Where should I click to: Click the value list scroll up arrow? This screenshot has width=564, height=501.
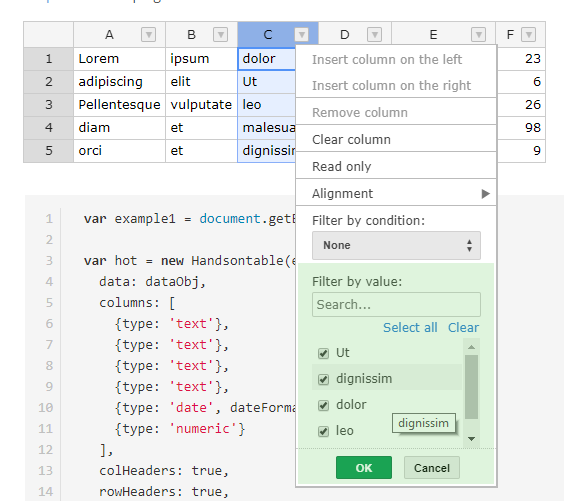[x=471, y=347]
